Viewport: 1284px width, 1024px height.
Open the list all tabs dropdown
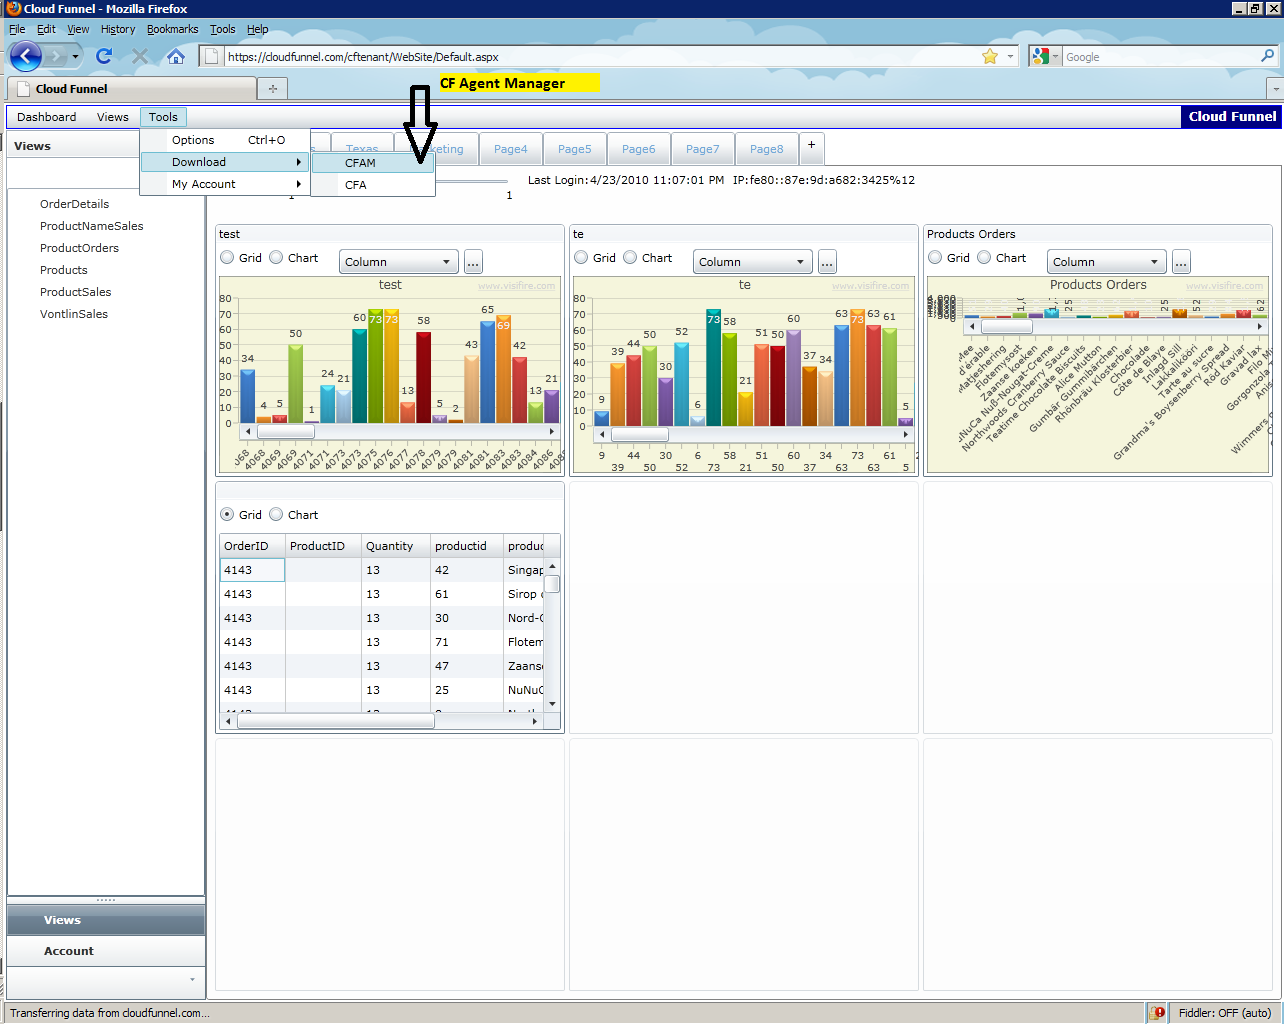point(1274,89)
